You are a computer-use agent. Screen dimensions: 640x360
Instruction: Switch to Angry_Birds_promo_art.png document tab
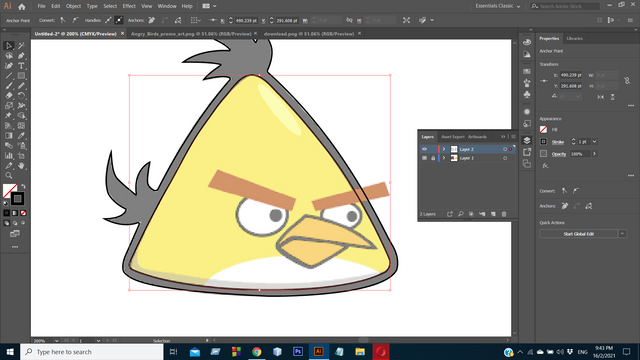coord(191,34)
